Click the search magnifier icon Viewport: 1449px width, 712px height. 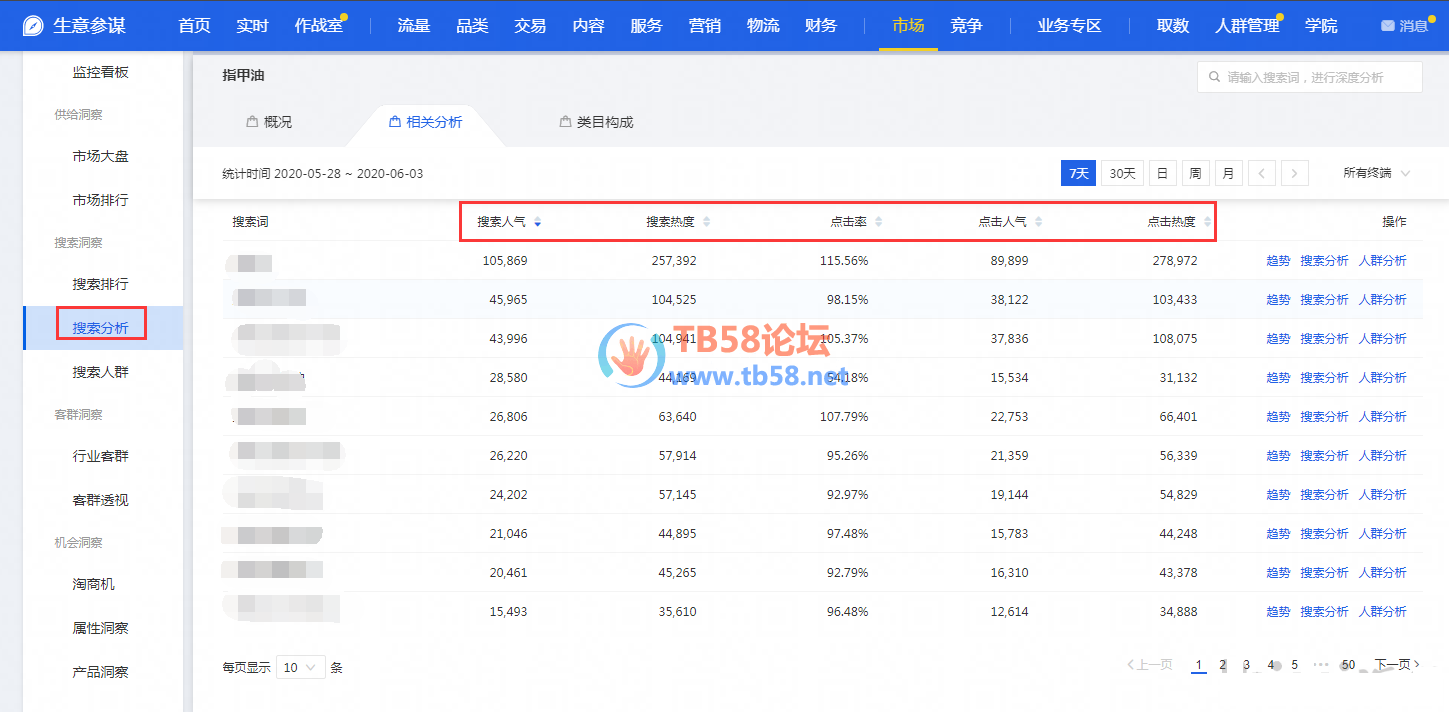1214,77
